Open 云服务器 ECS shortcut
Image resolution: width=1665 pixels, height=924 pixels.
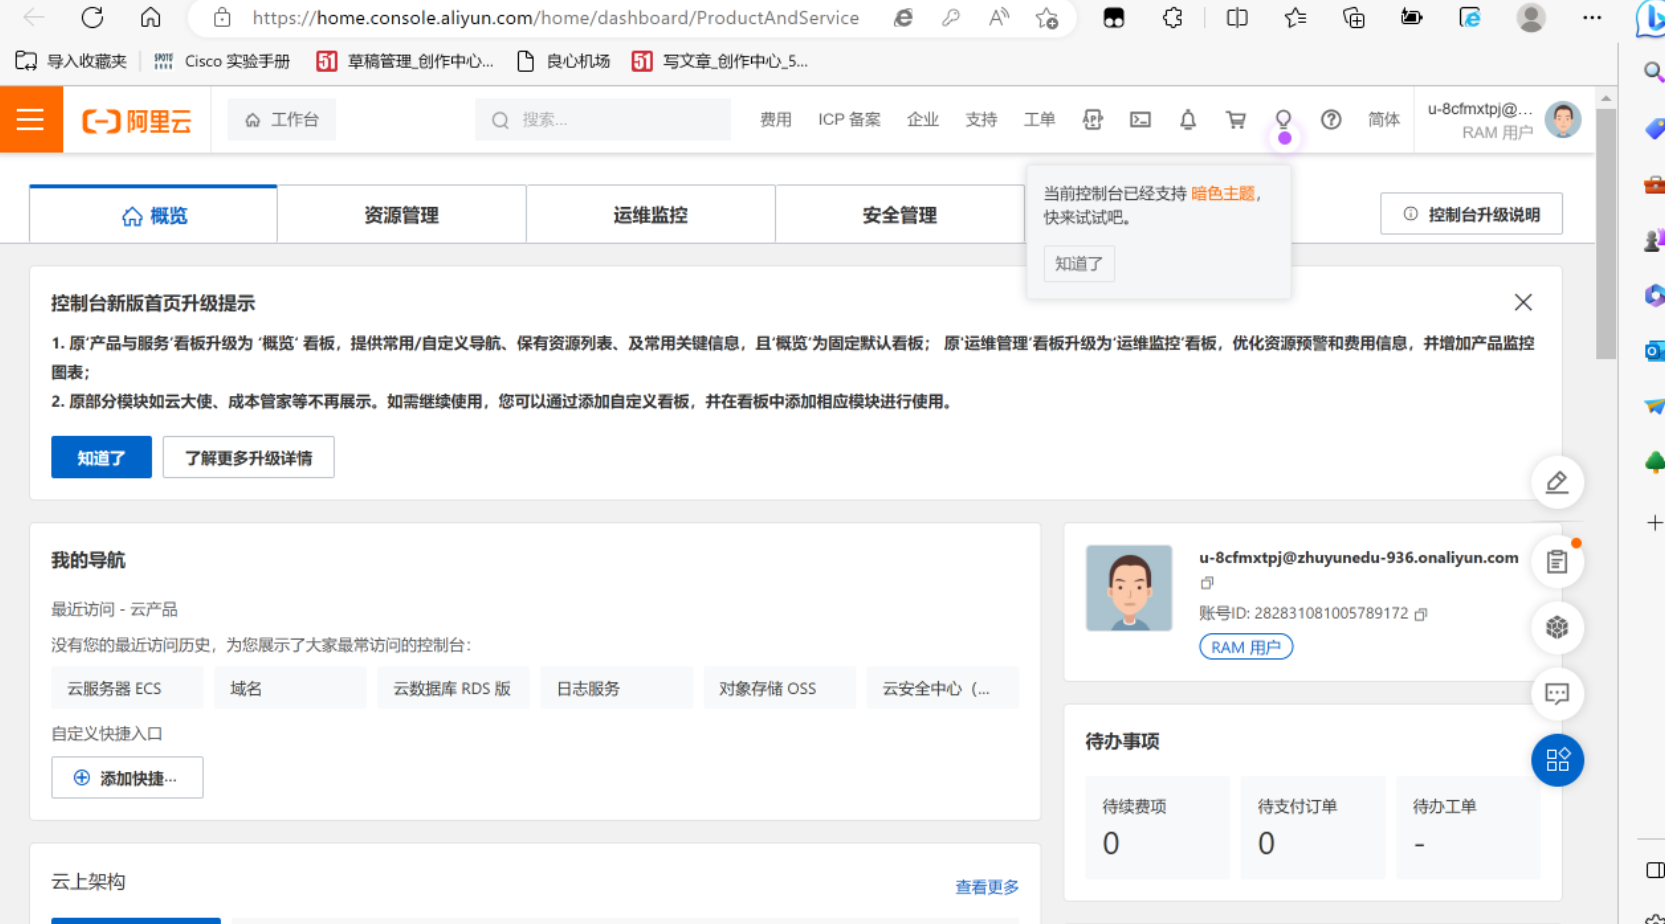(127, 689)
